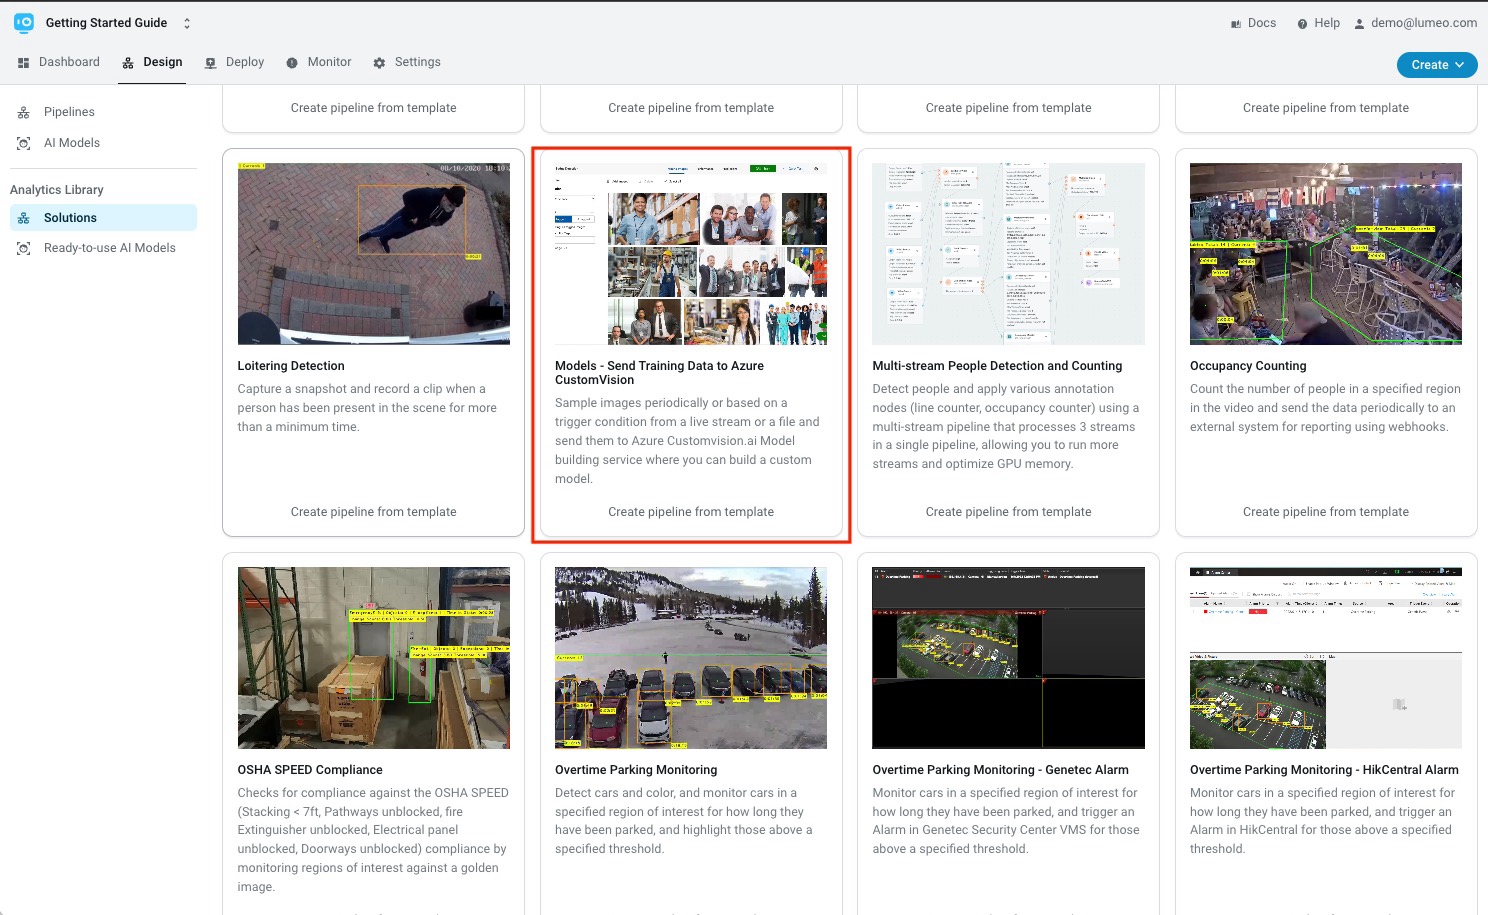
Task: Click the AI Models sidebar icon
Action: (24, 144)
